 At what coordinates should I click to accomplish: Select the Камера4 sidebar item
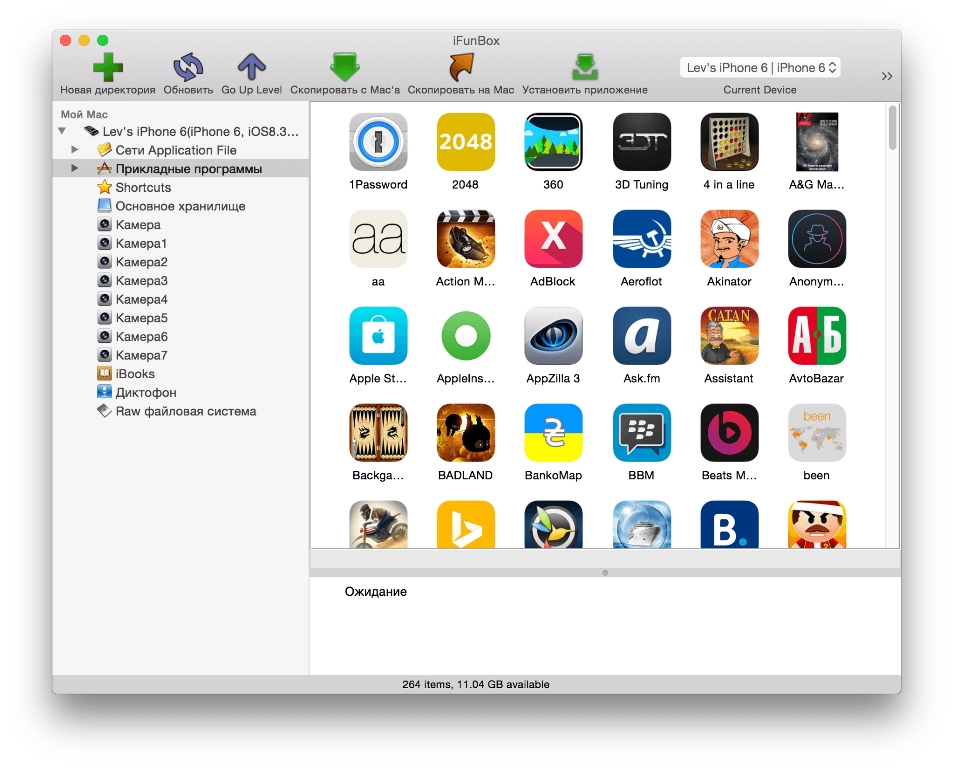tap(132, 300)
